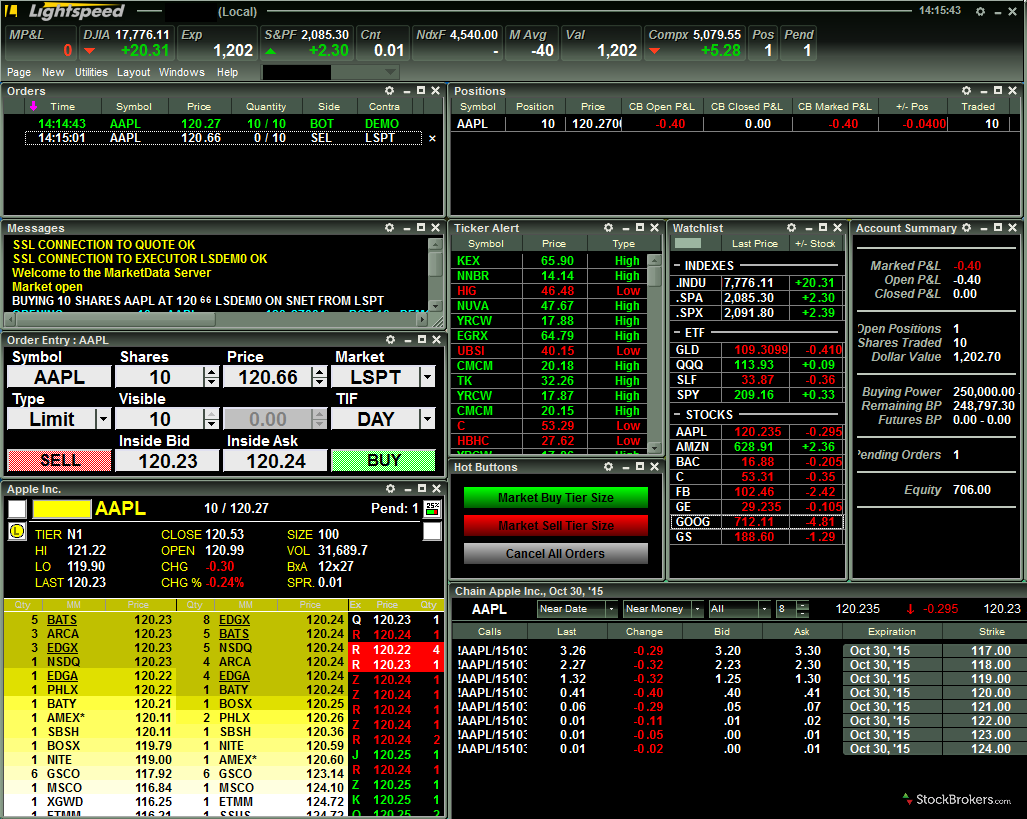This screenshot has width=1027, height=819.
Task: Open Orders panel settings gear
Action: 390,90
